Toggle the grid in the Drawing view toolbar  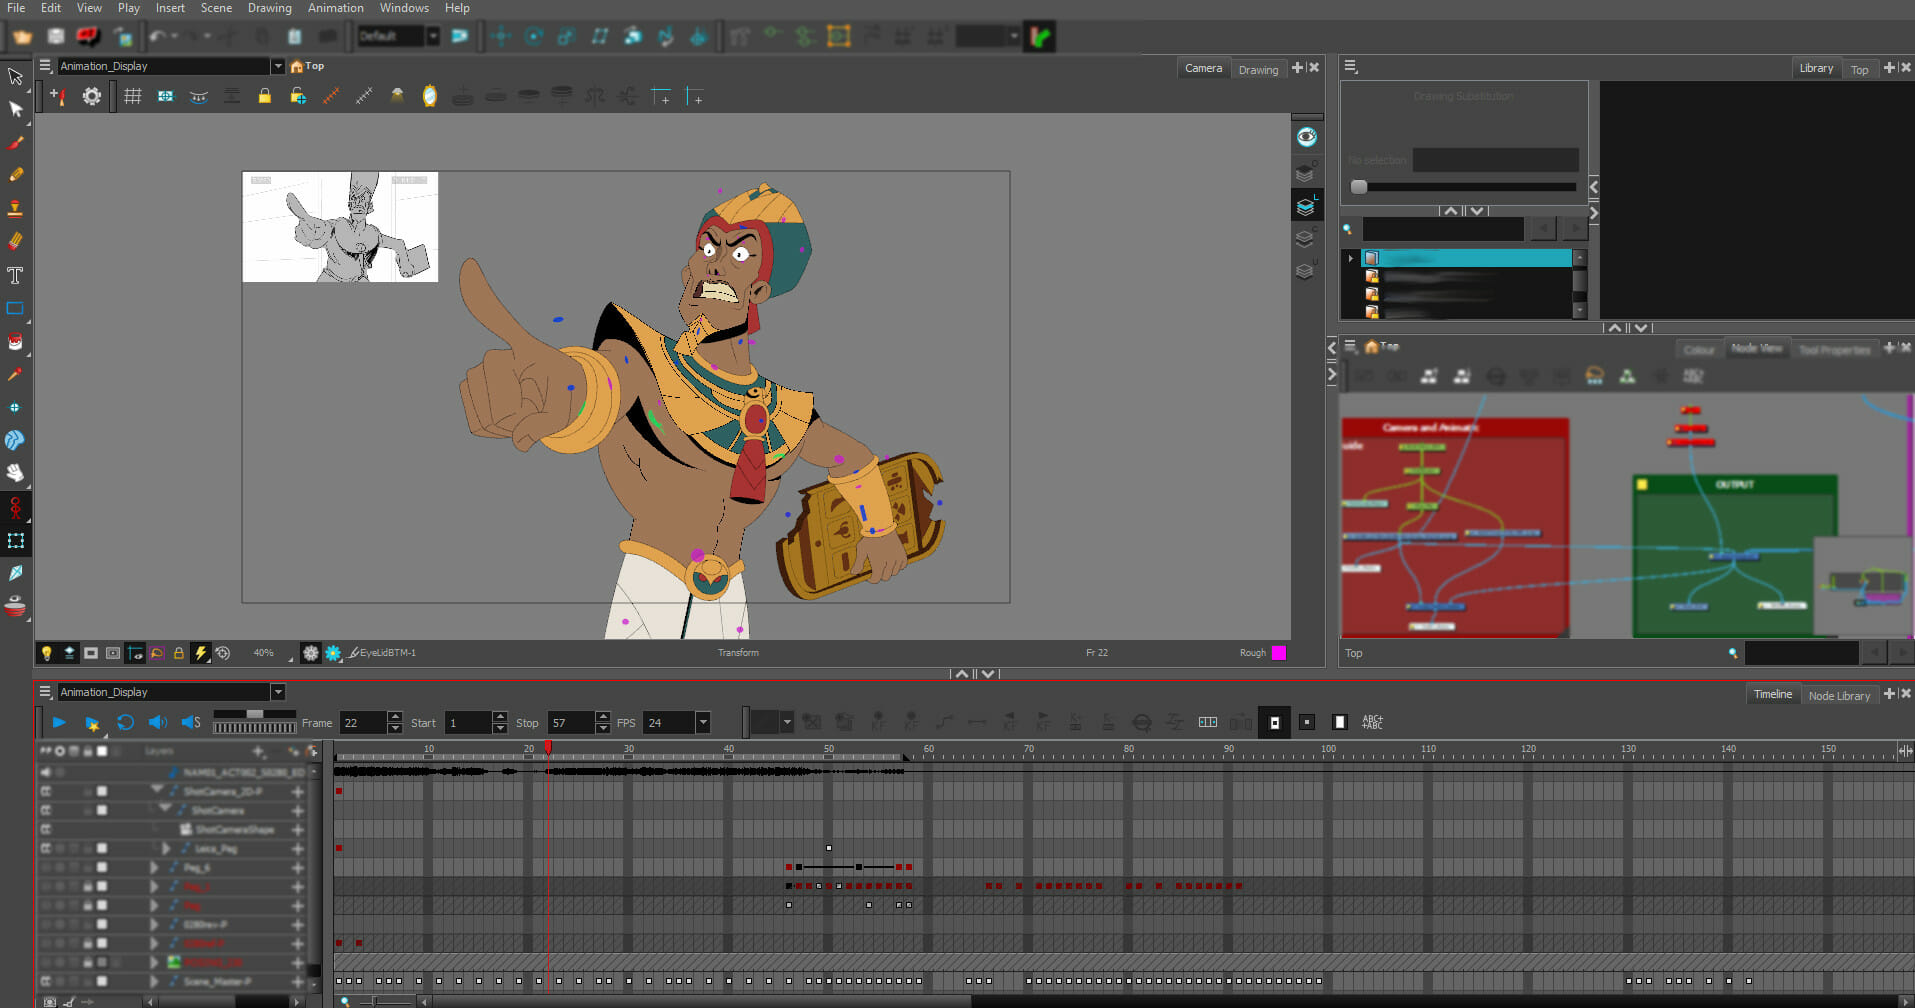click(x=133, y=96)
